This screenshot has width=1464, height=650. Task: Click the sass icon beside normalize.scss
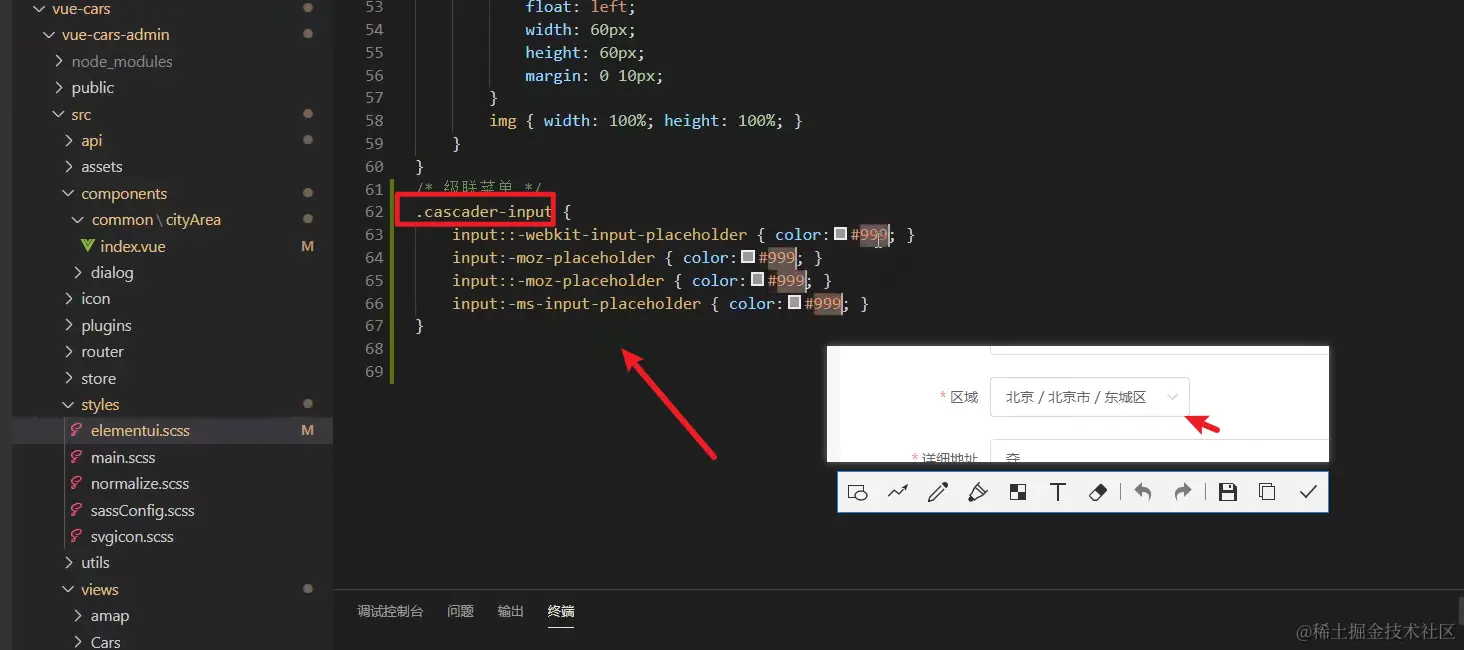point(77,483)
